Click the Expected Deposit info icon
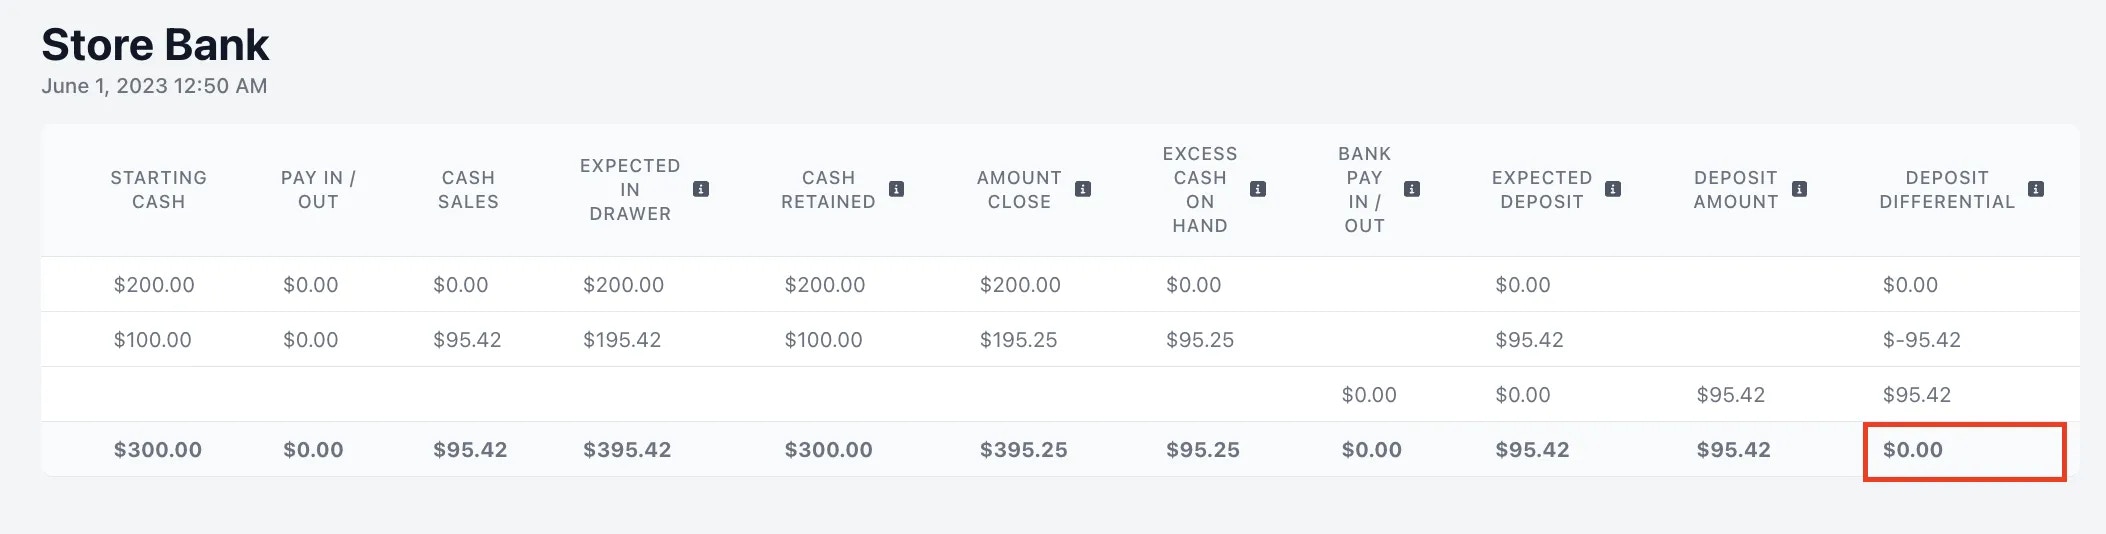This screenshot has width=2106, height=534. click(x=1613, y=189)
